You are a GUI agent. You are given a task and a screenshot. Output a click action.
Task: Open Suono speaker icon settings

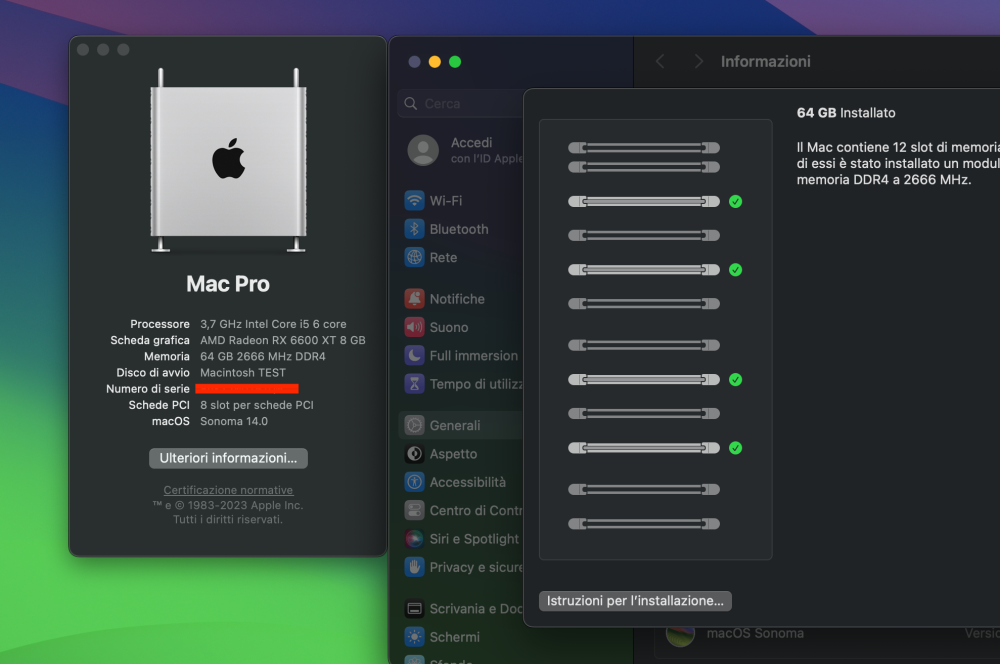pos(415,327)
